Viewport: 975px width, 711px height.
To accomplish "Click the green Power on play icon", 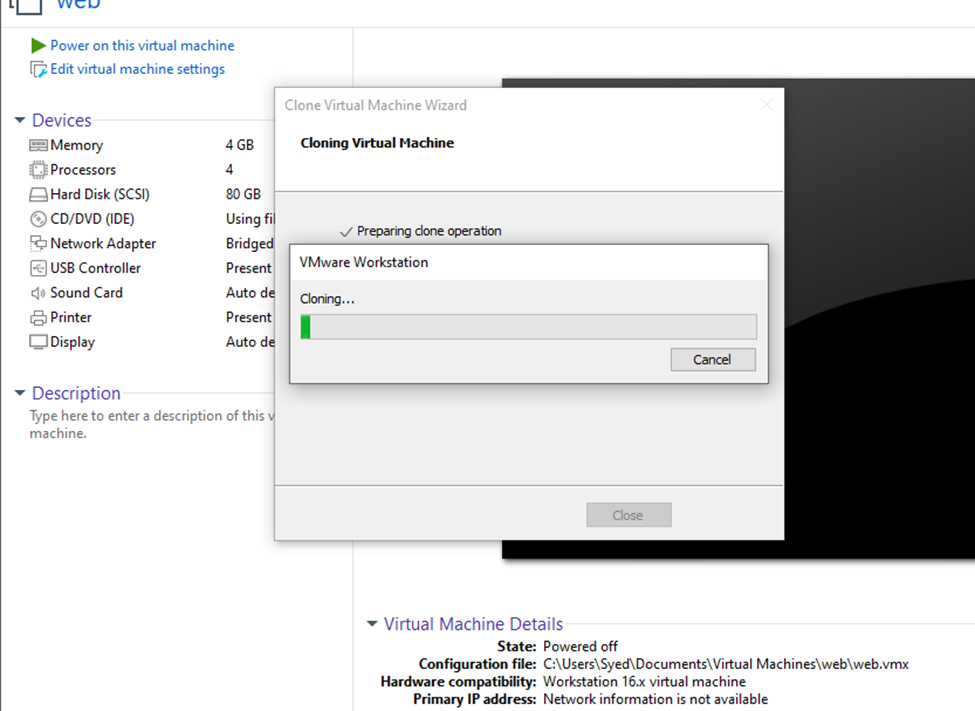I will pyautogui.click(x=38, y=45).
